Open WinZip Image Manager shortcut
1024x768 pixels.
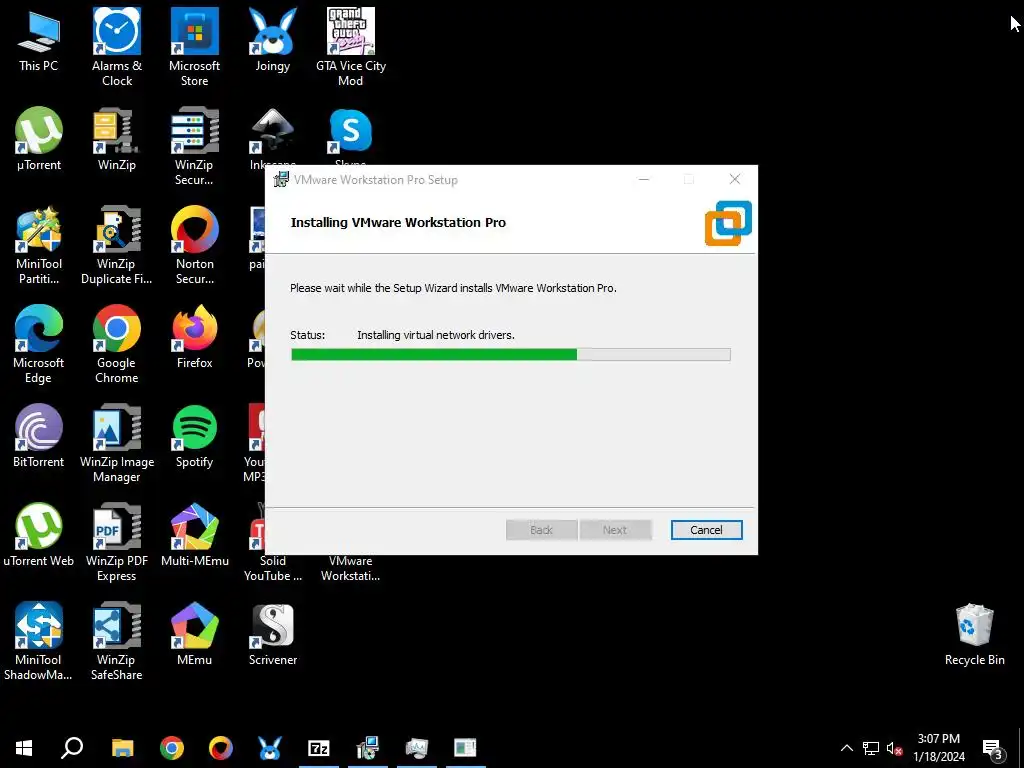point(117,443)
